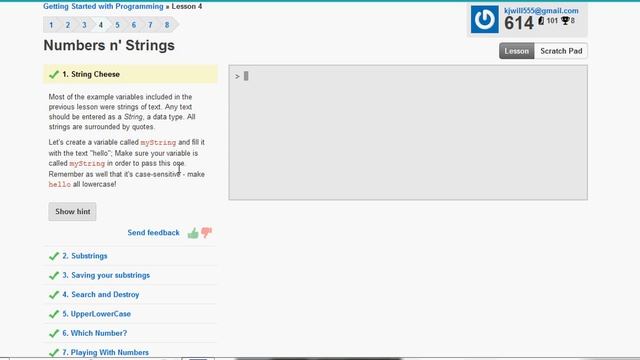The height and width of the screenshot is (360, 640).
Task: Open exercise 4. Search and Destroy
Action: 101,295
